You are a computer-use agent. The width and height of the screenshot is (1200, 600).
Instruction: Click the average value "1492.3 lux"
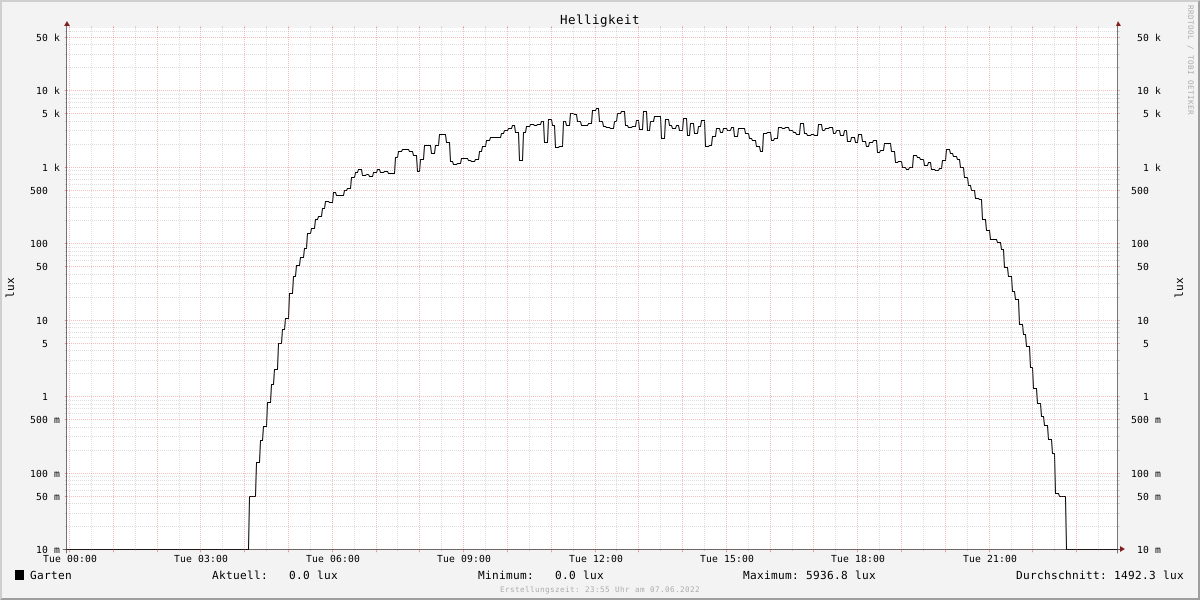(x=1148, y=575)
